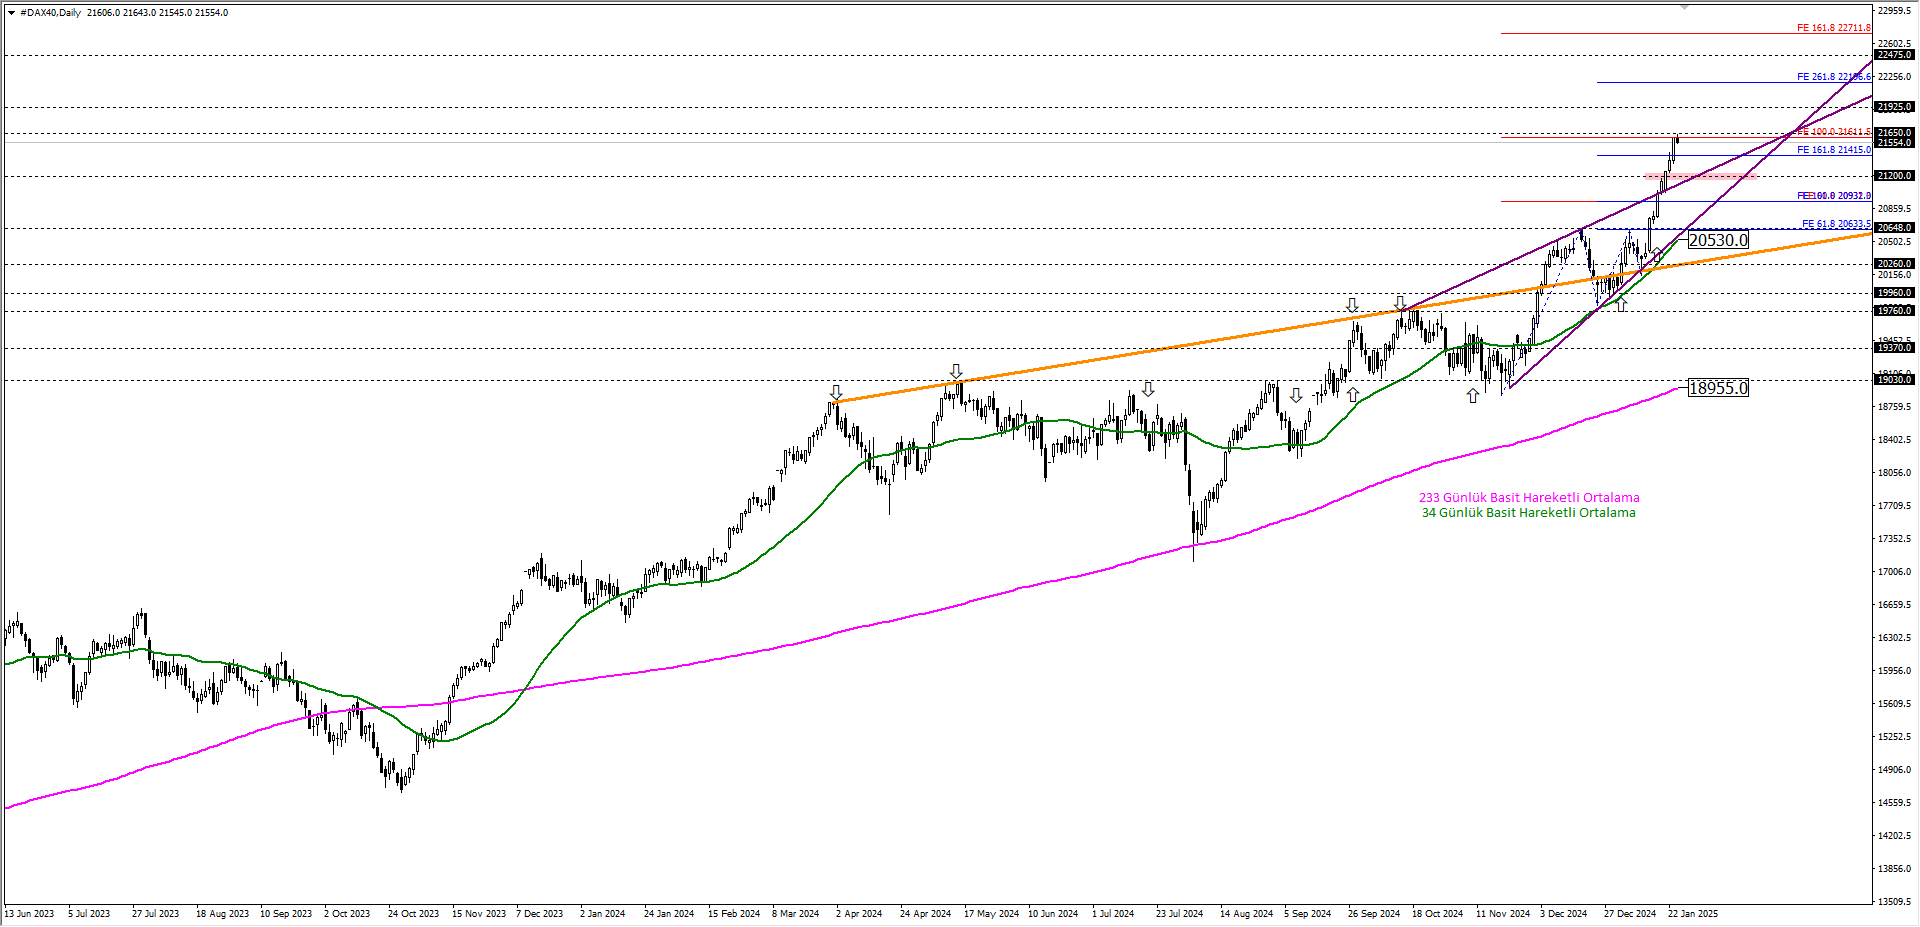The image size is (1920, 927).
Task: Select the chart shift triangle marker at top
Action: 1684,6
